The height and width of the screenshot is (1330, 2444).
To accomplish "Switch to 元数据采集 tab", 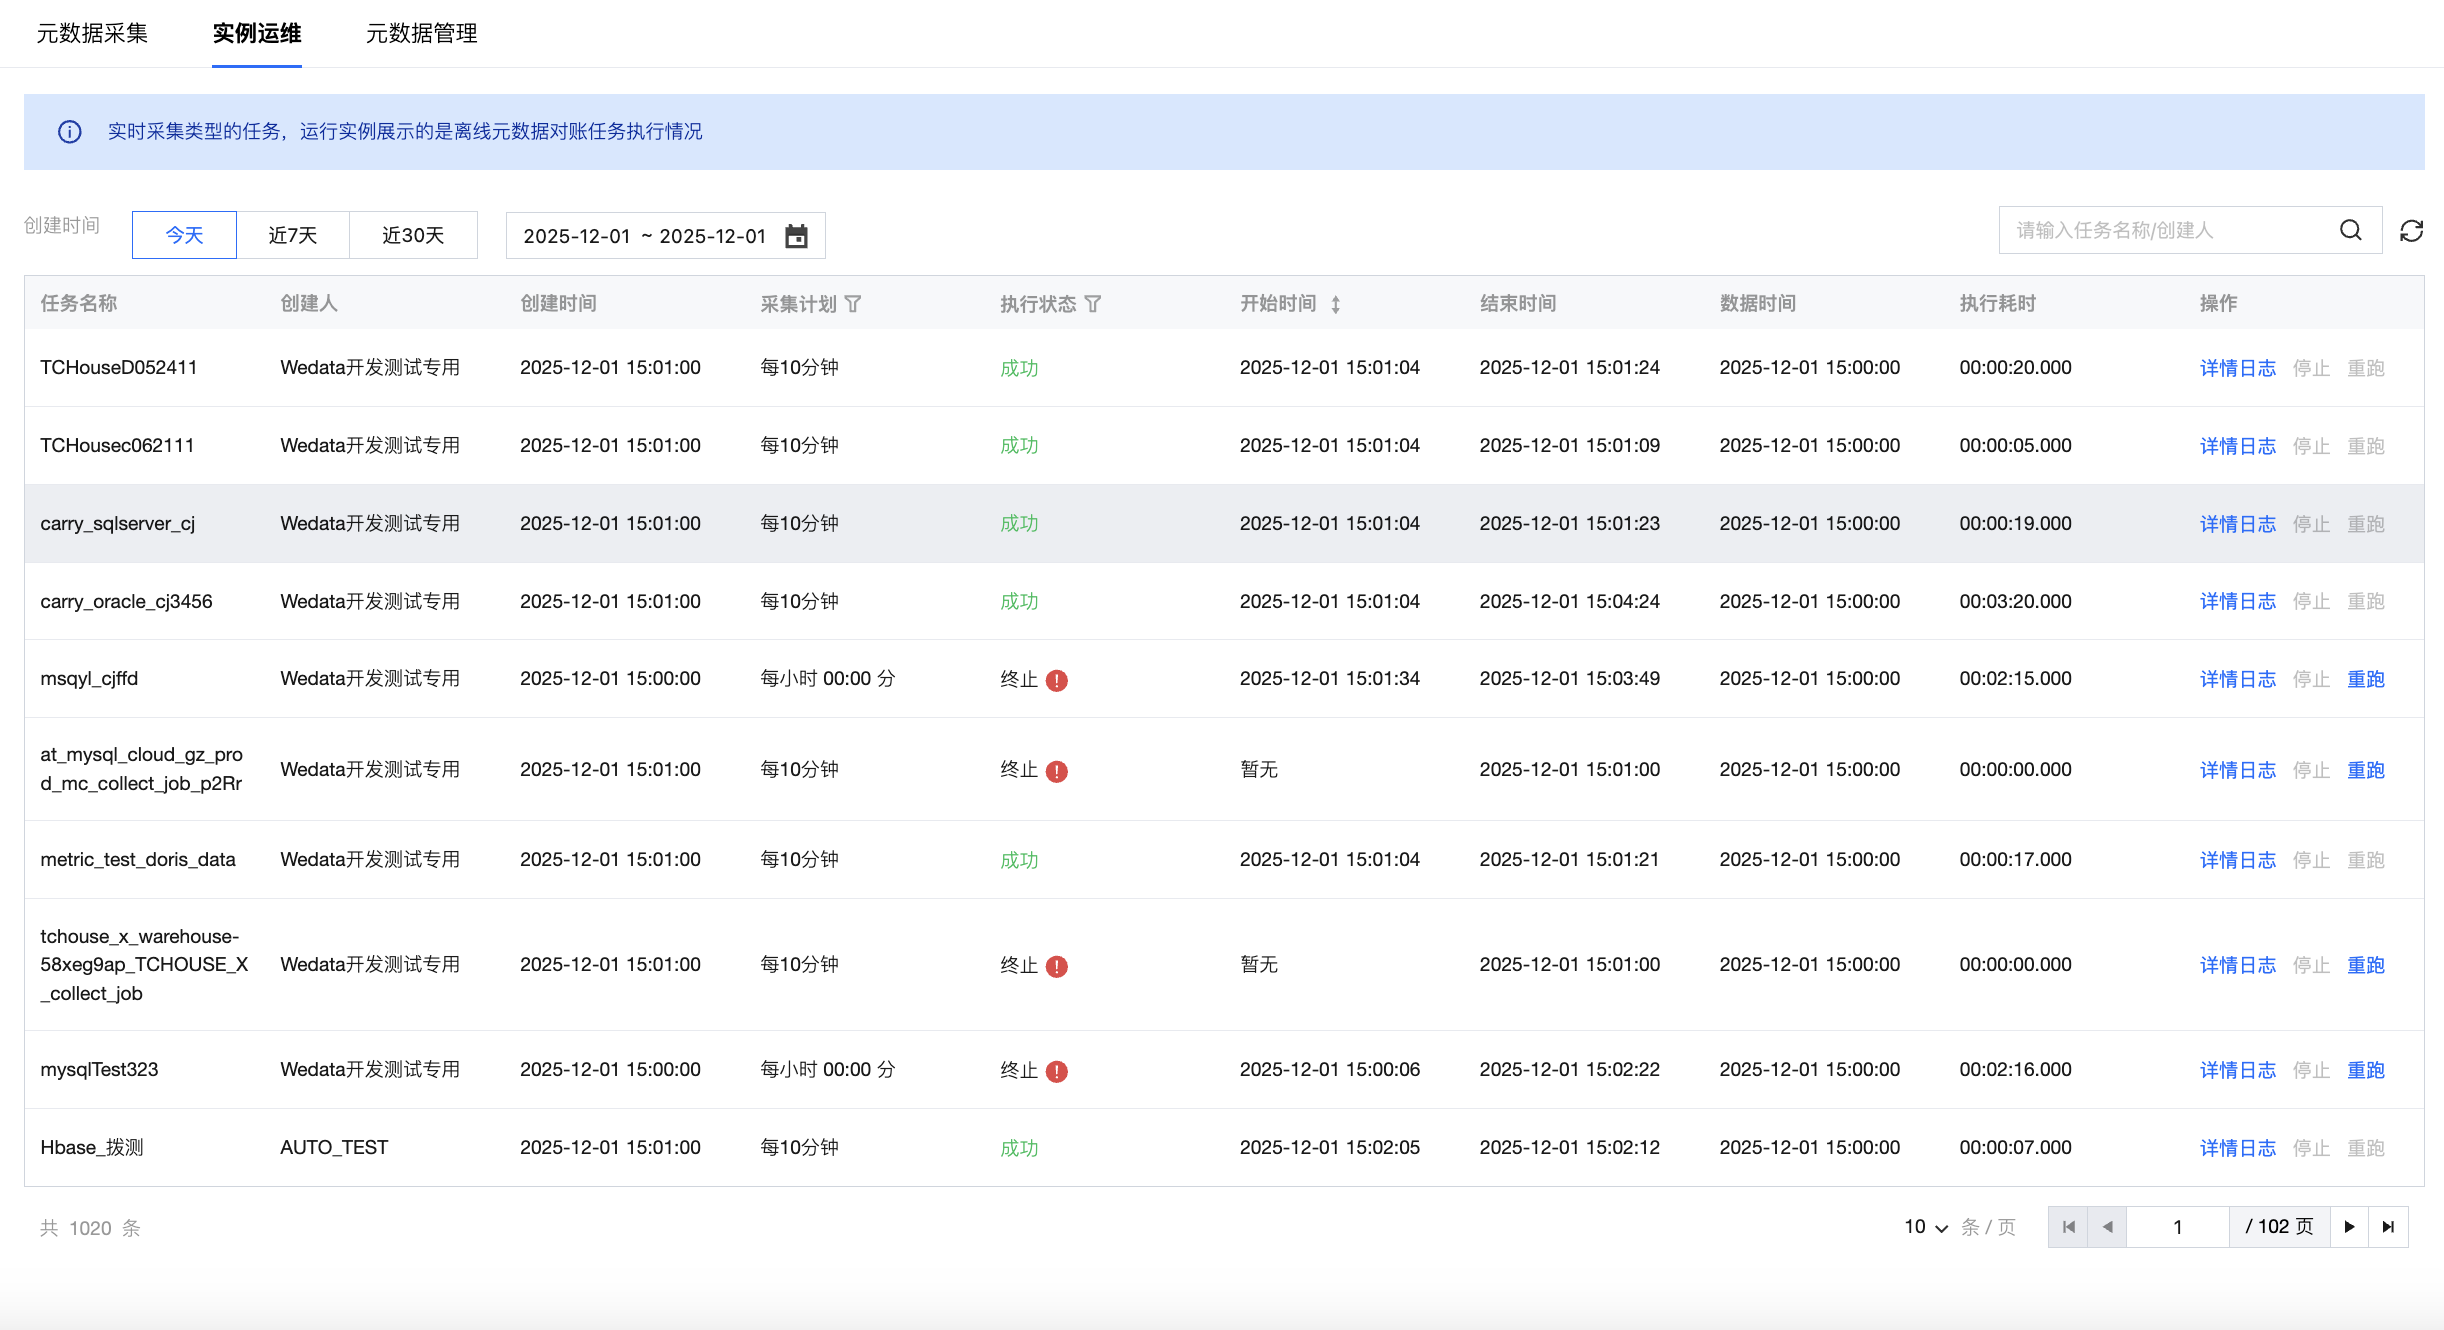I will [92, 34].
